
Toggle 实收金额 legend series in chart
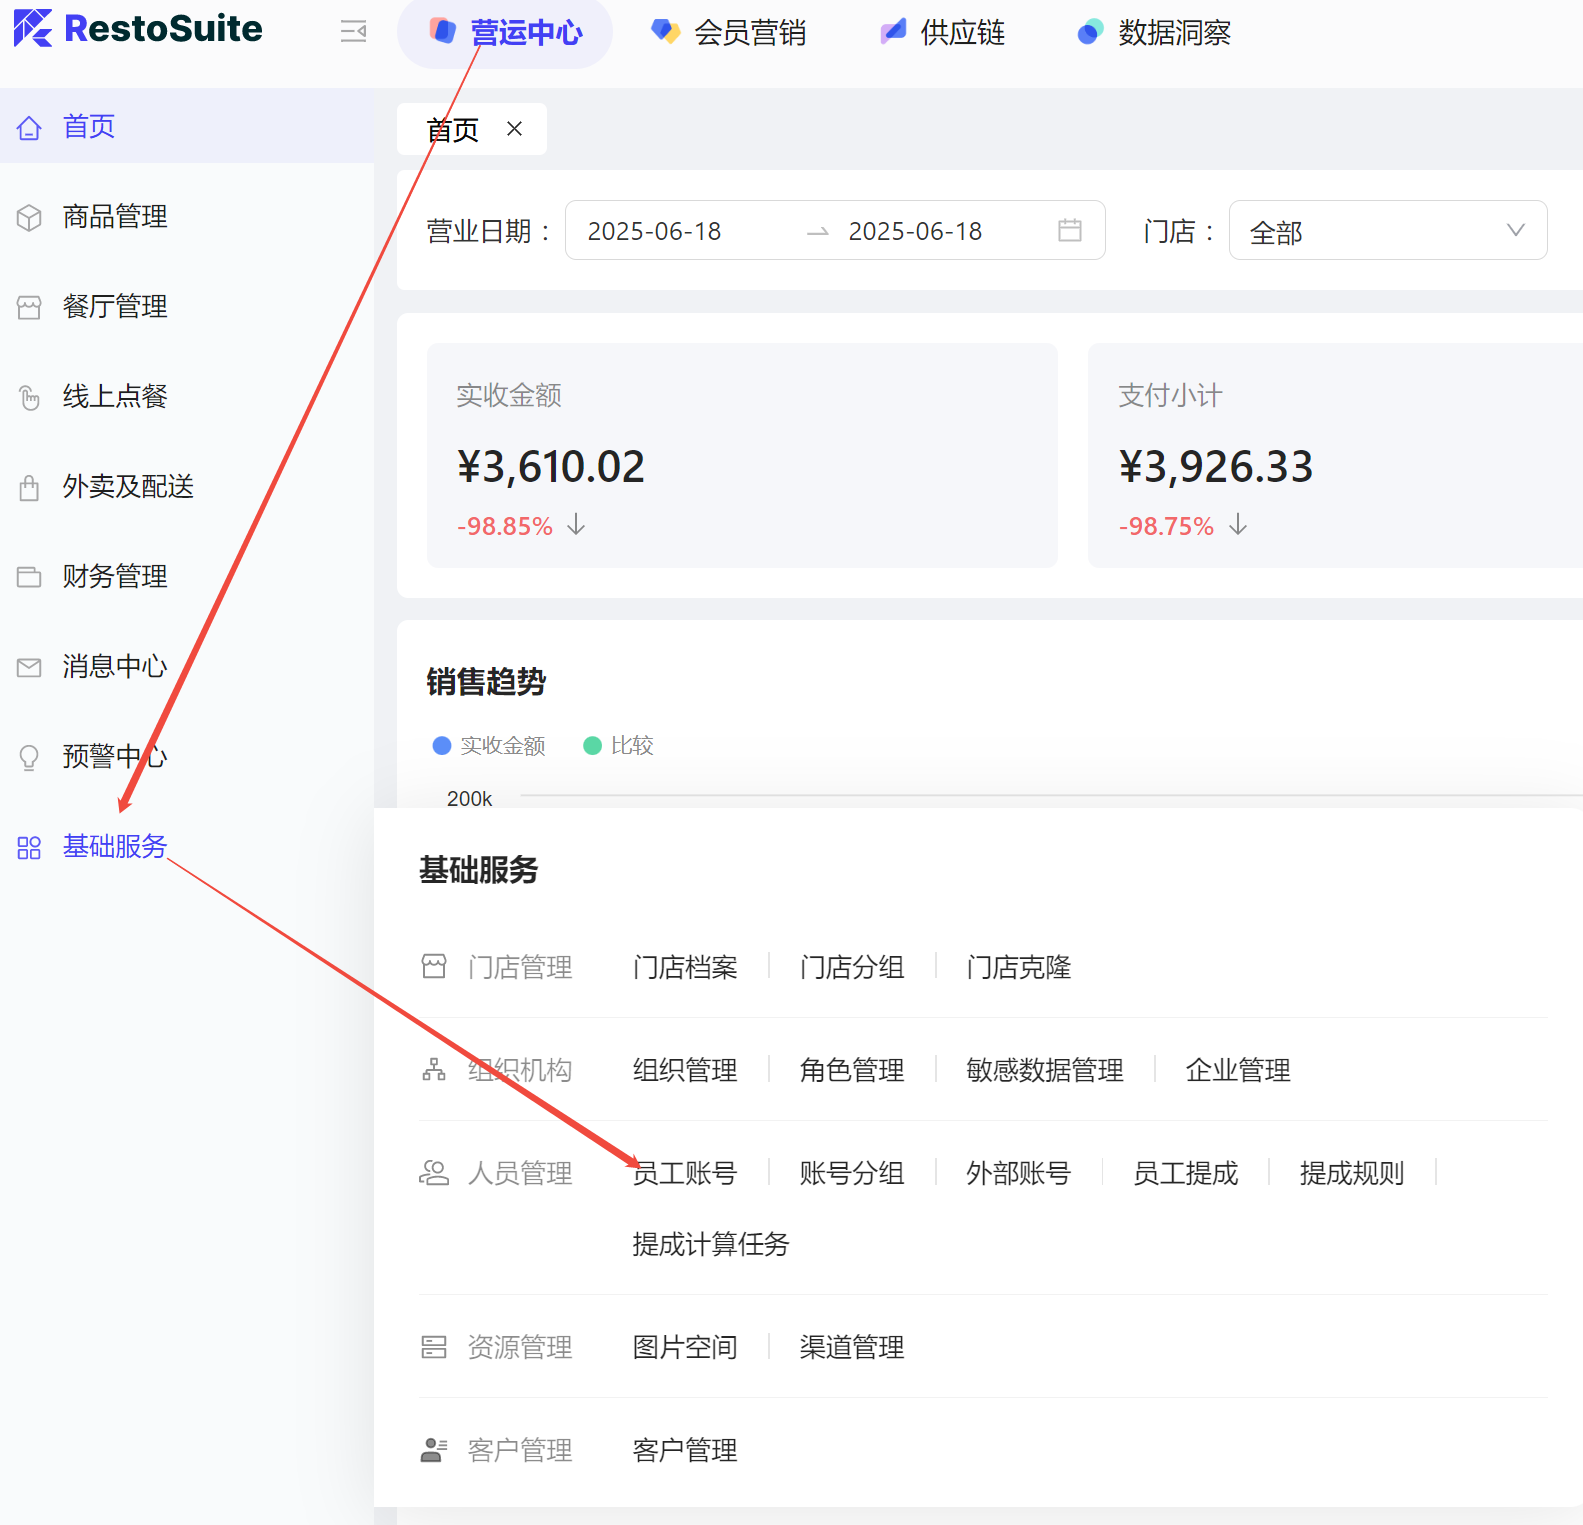coord(489,745)
